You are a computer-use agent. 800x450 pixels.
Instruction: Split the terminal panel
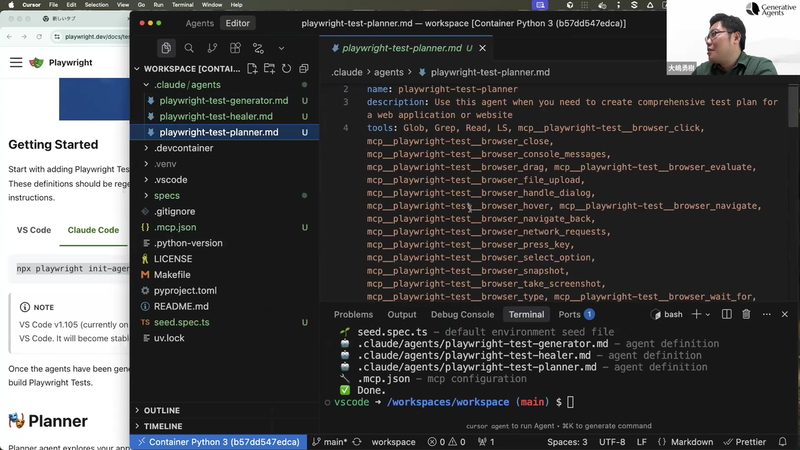(727, 314)
